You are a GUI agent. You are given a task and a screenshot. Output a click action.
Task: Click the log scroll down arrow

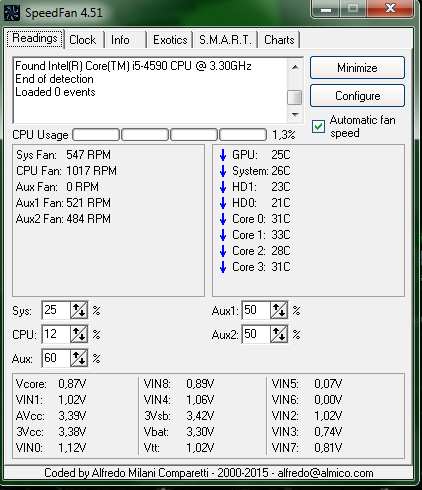pyautogui.click(x=295, y=115)
